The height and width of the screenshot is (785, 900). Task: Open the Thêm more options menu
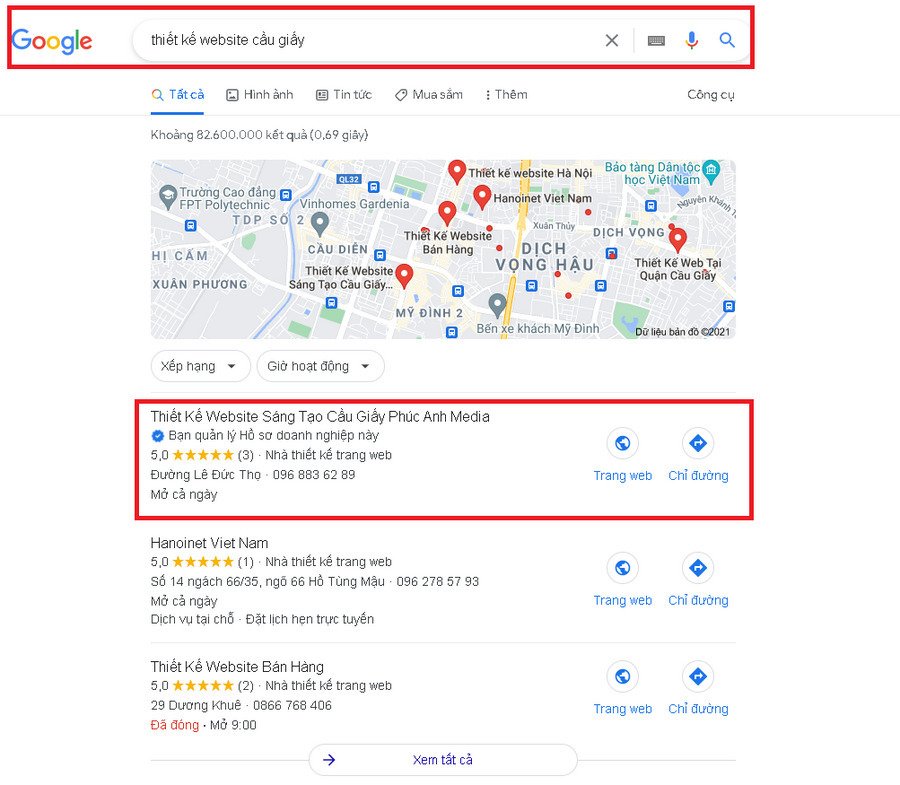[x=506, y=95]
